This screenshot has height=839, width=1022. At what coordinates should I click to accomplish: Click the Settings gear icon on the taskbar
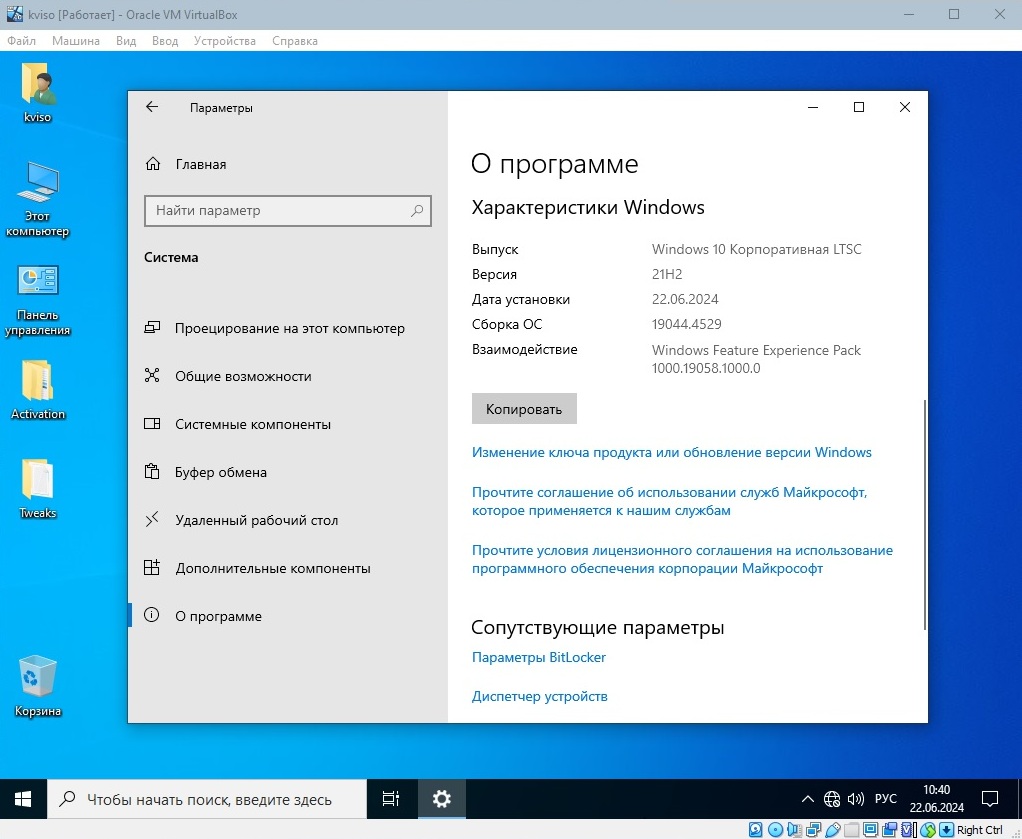pos(441,798)
